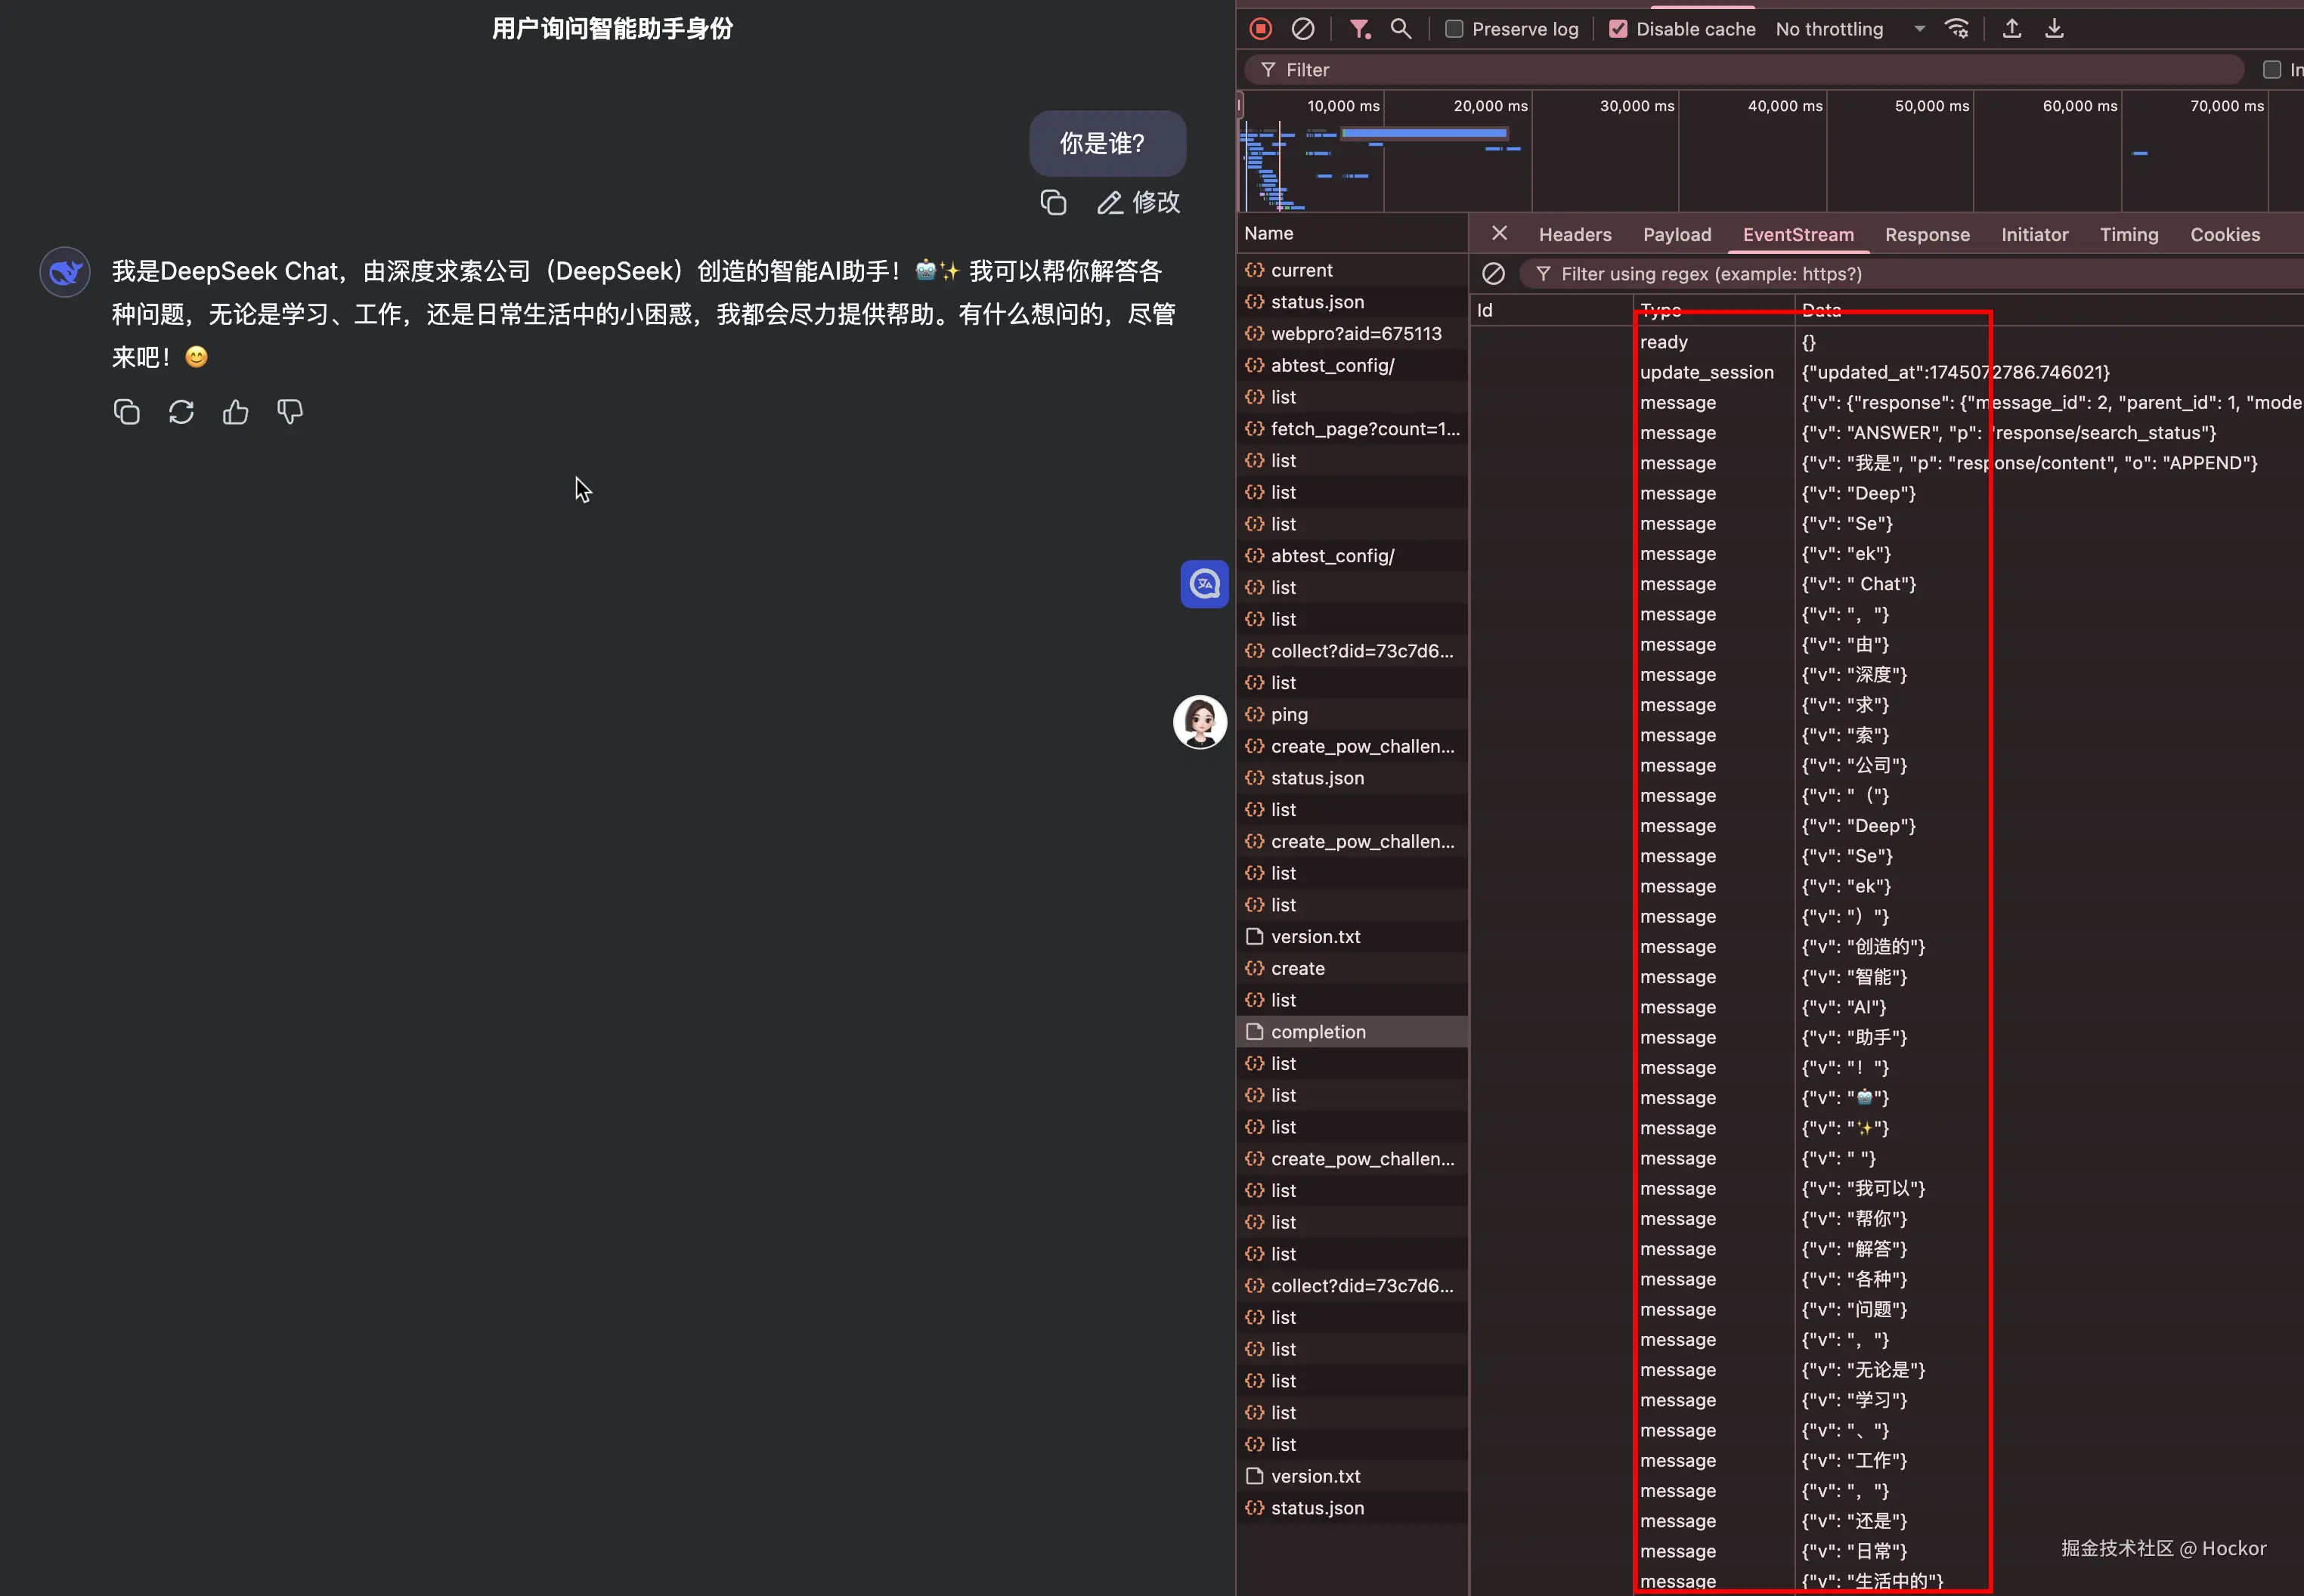This screenshot has height=1596, width=2304.
Task: Copy the assistant response text
Action: 127,412
